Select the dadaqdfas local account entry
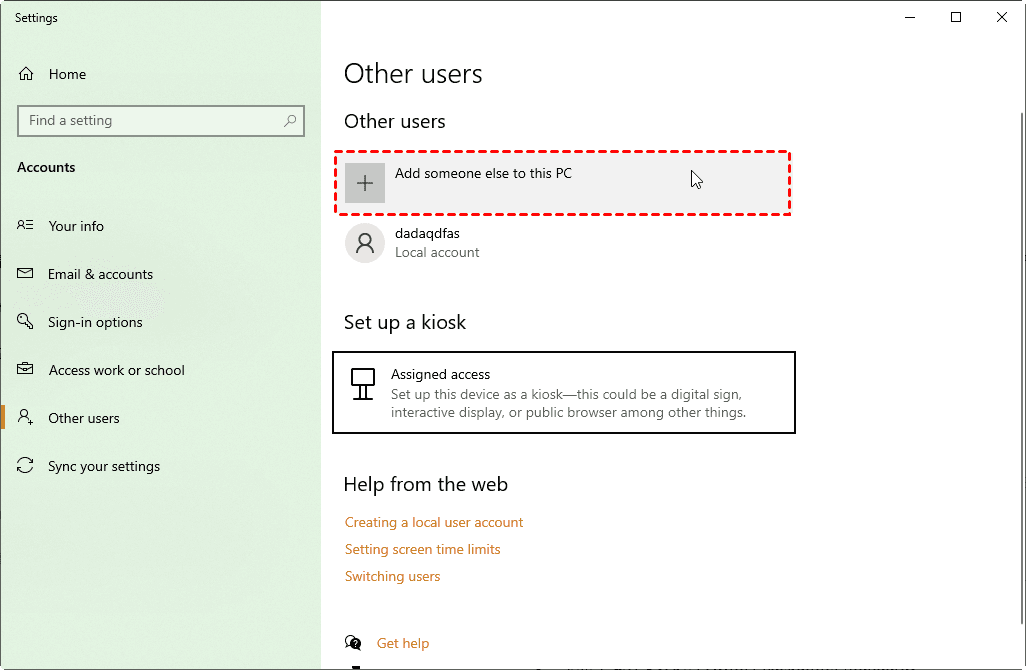Image resolution: width=1026 pixels, height=670 pixels. 437,243
